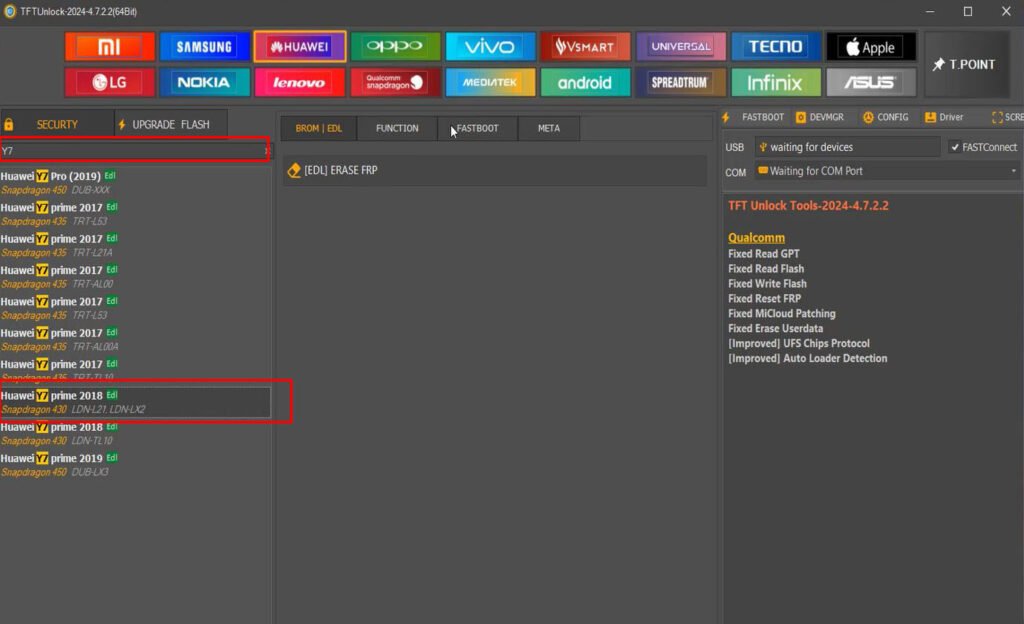
Task: Open the LG brand tile
Action: click(110, 82)
